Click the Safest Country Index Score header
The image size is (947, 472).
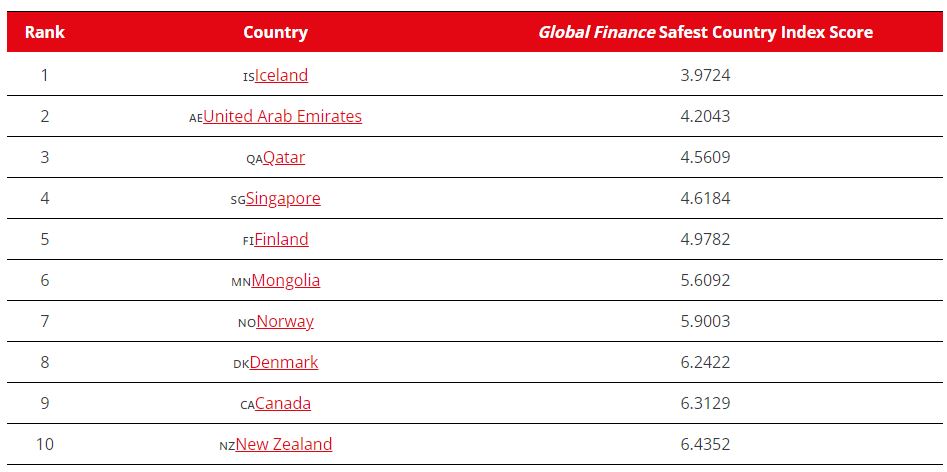tap(705, 32)
